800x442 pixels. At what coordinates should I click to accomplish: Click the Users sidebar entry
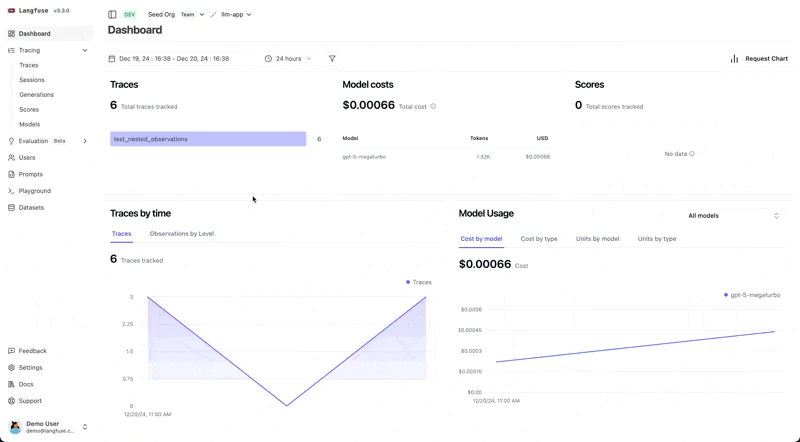tap(27, 158)
